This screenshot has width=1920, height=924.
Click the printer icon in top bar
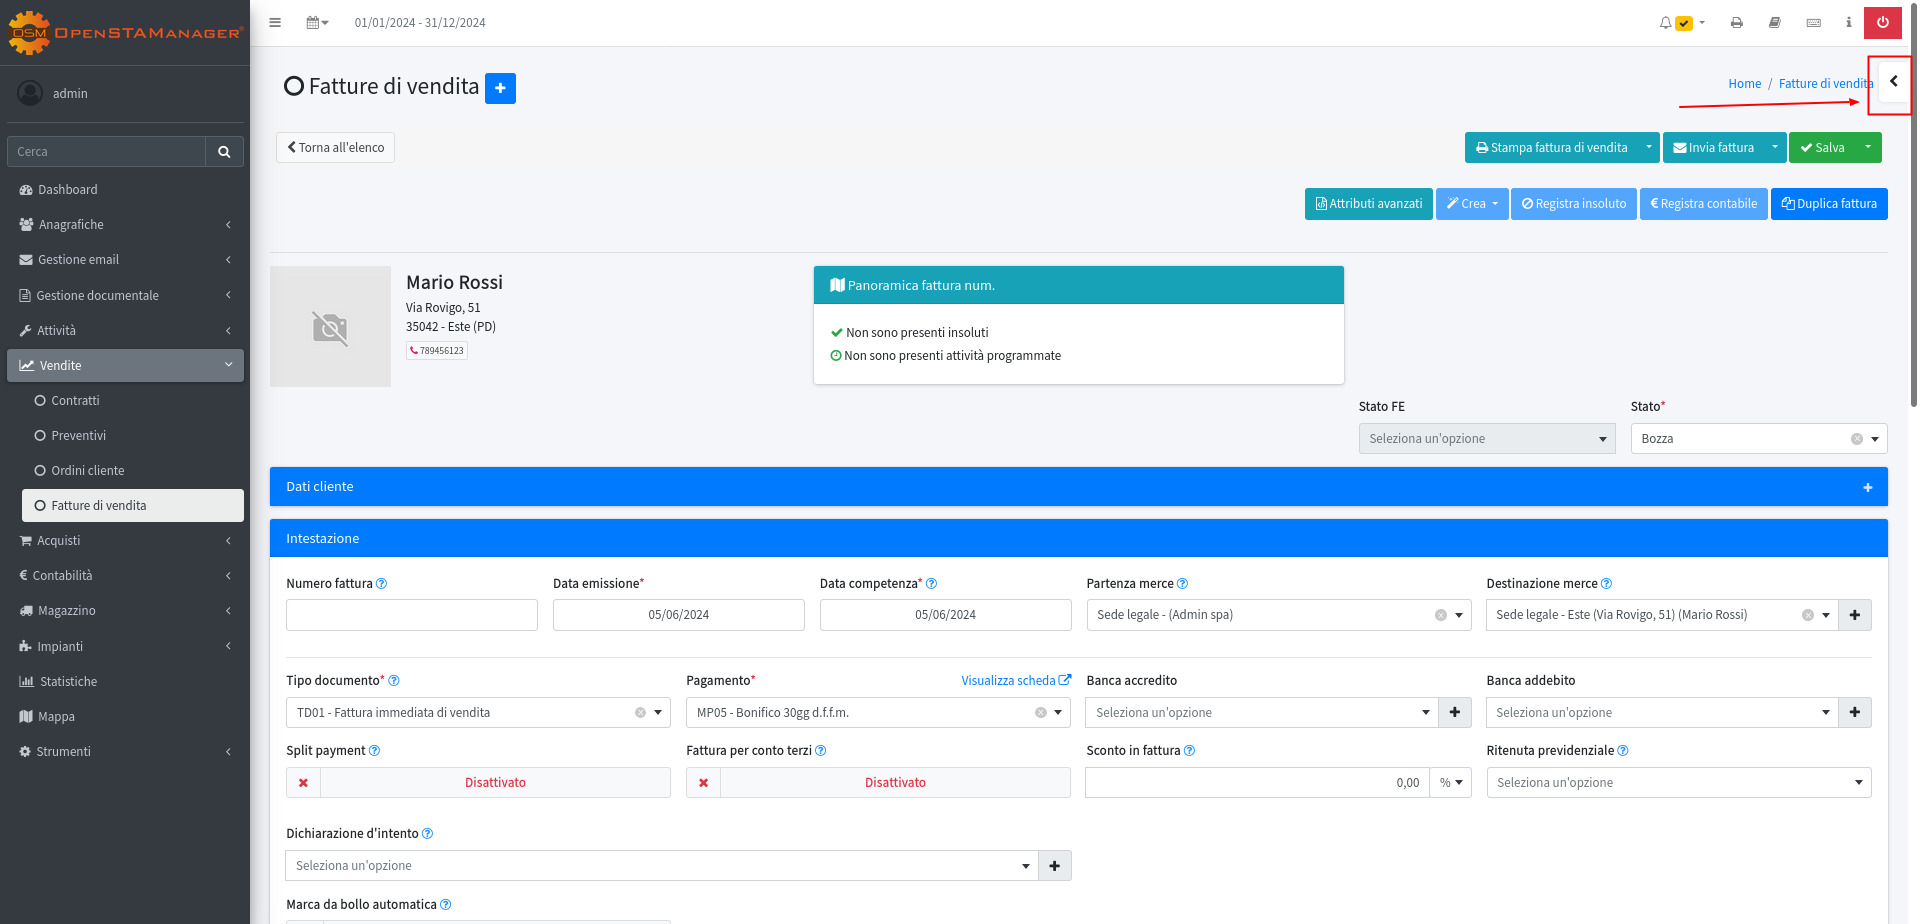pyautogui.click(x=1737, y=23)
